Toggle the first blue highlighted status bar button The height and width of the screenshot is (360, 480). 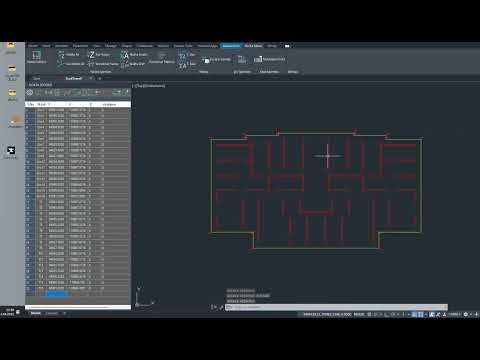coord(414,314)
